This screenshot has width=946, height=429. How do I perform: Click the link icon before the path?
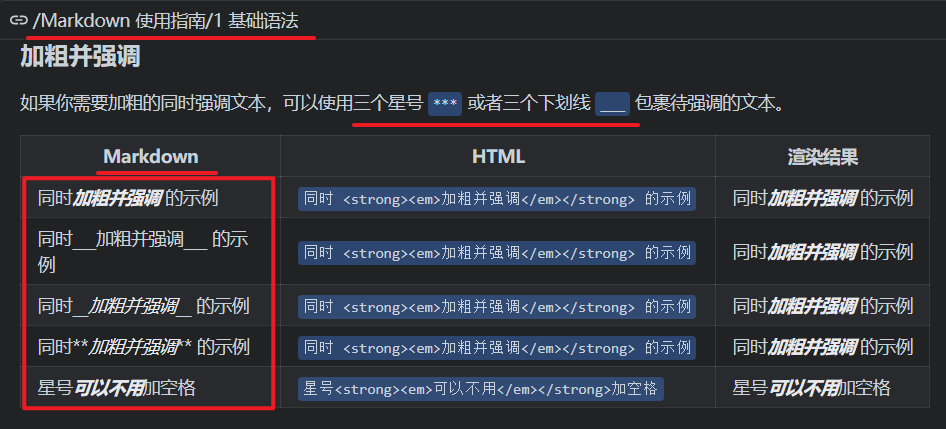coord(19,21)
